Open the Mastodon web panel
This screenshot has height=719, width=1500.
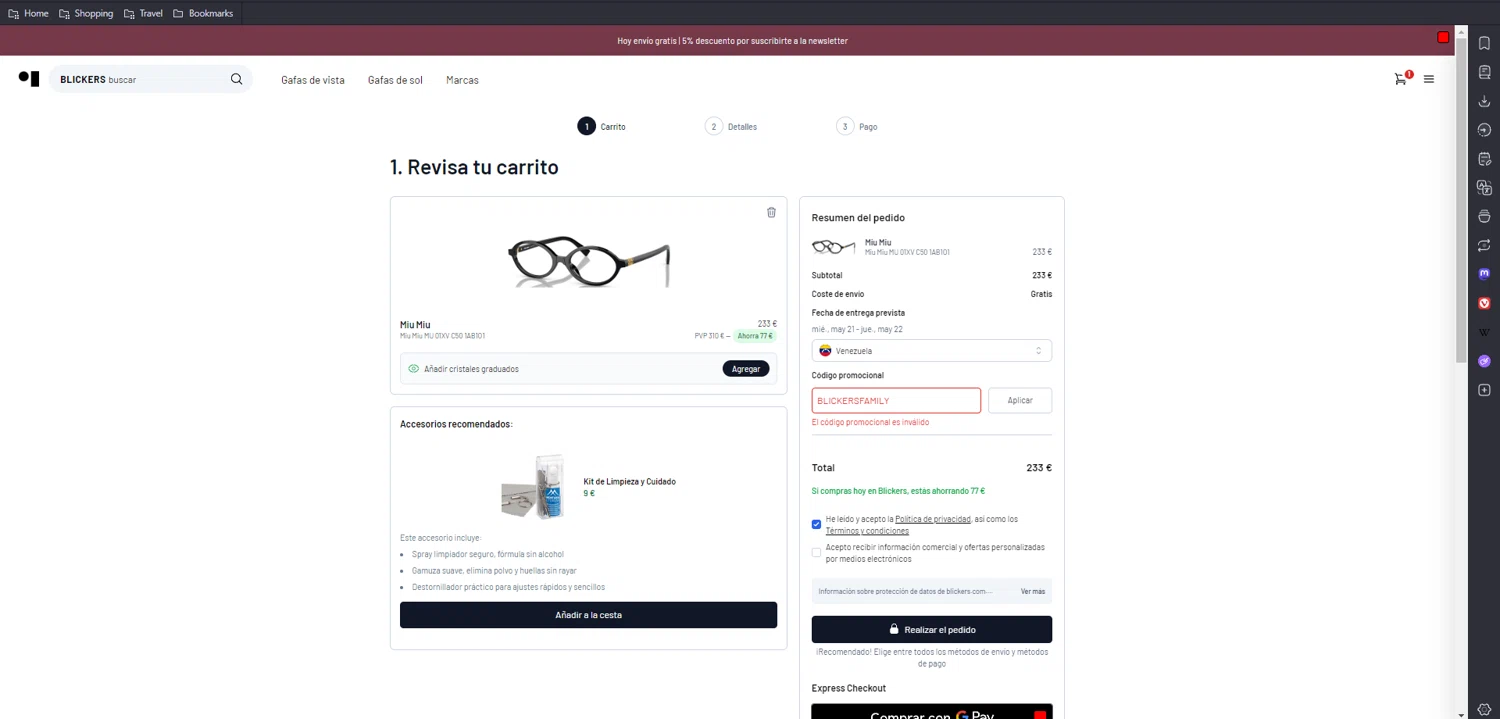coord(1485,273)
